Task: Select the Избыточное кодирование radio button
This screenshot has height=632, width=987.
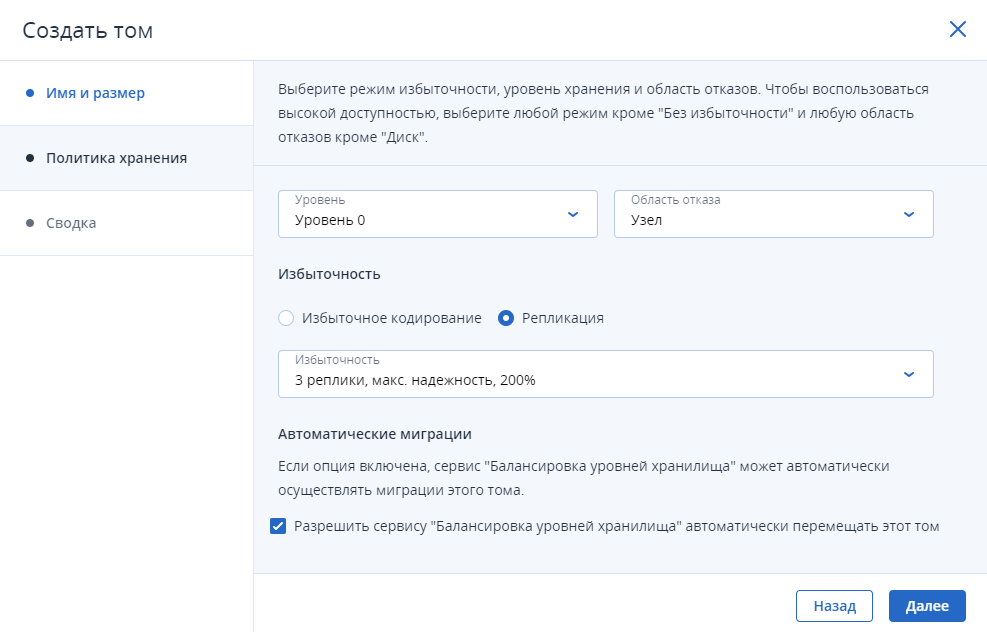Action: click(286, 318)
